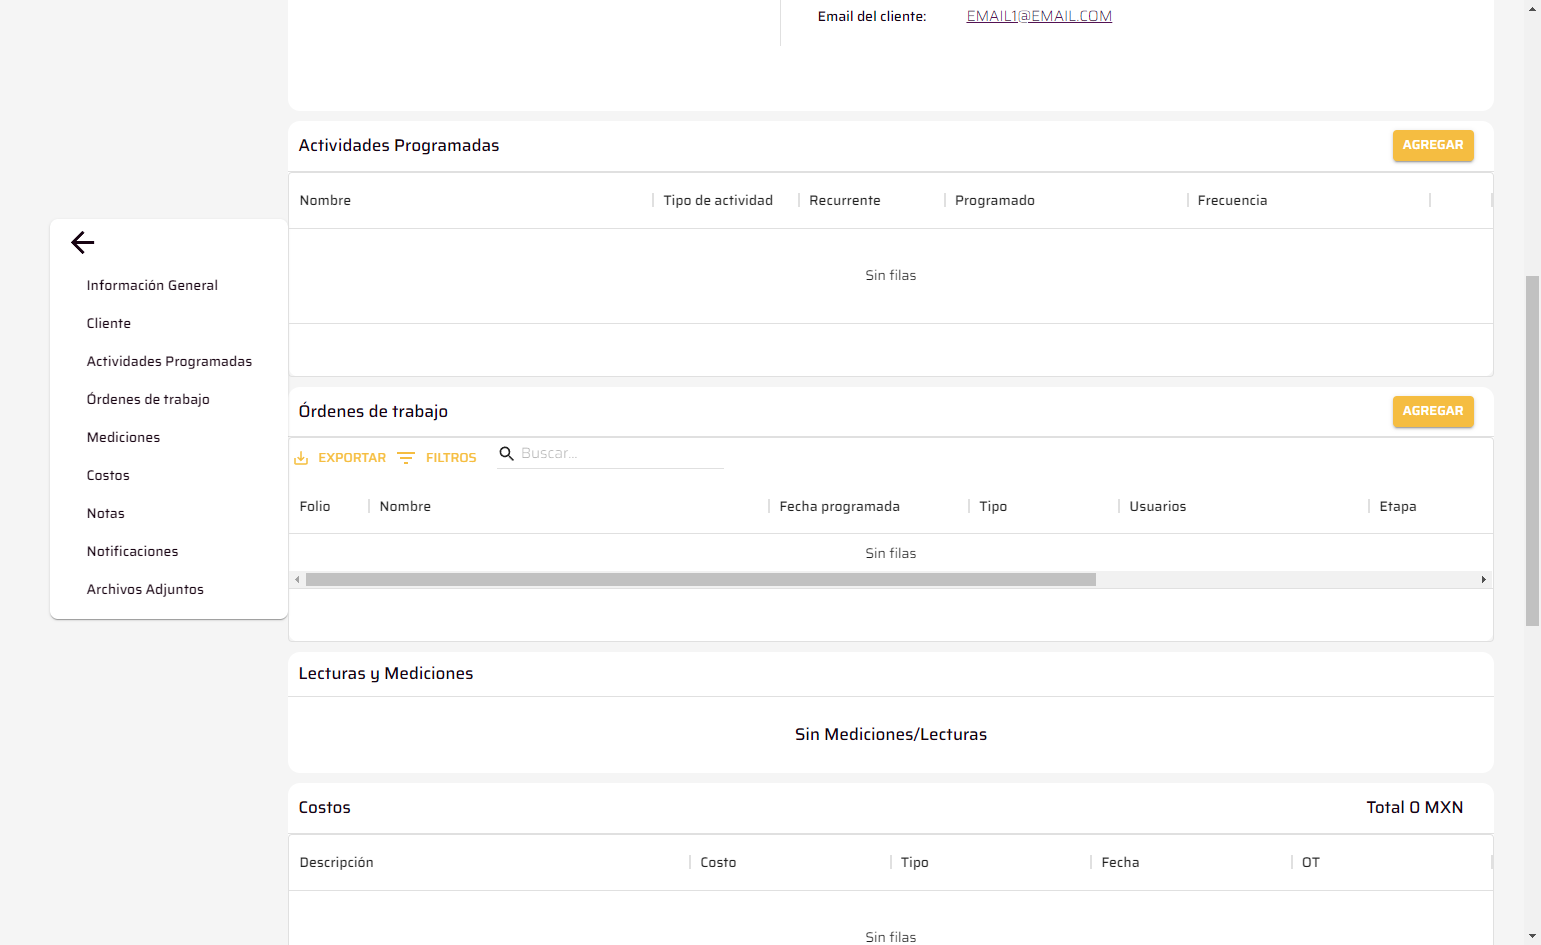1541x945 pixels.
Task: Select Notas in side menu
Action: (x=106, y=513)
